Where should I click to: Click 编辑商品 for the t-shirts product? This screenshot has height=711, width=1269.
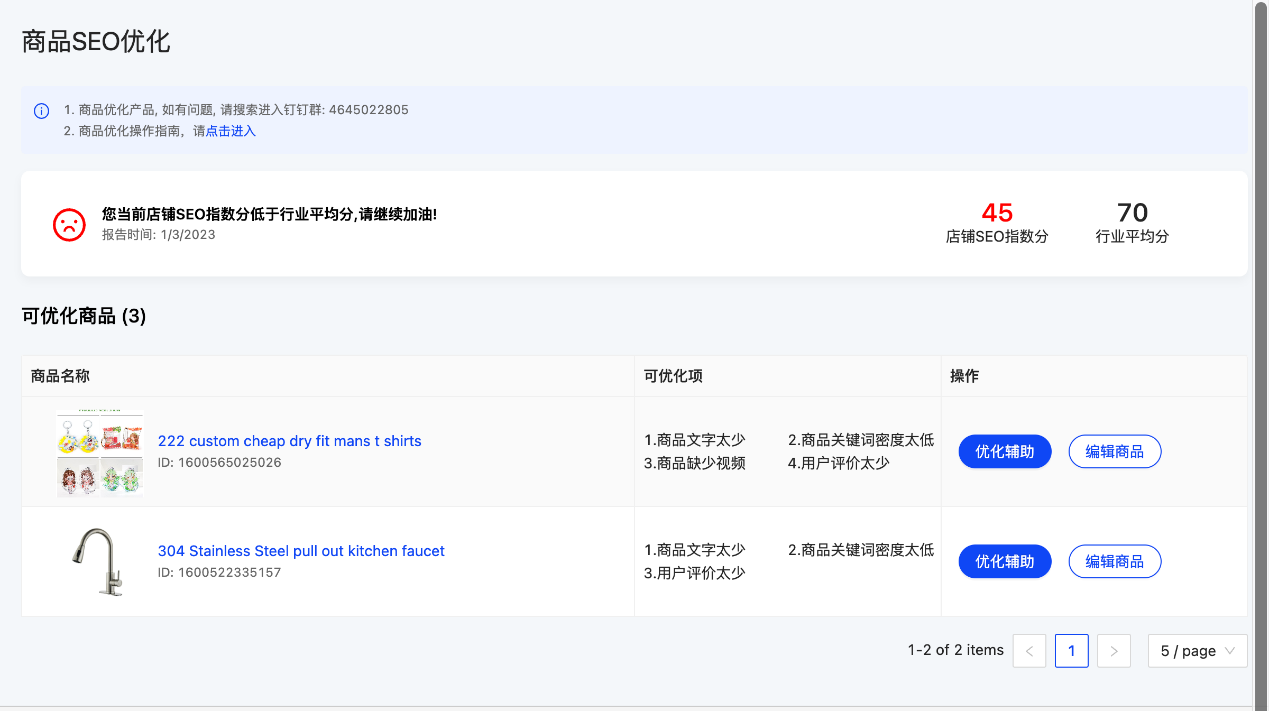click(1114, 451)
